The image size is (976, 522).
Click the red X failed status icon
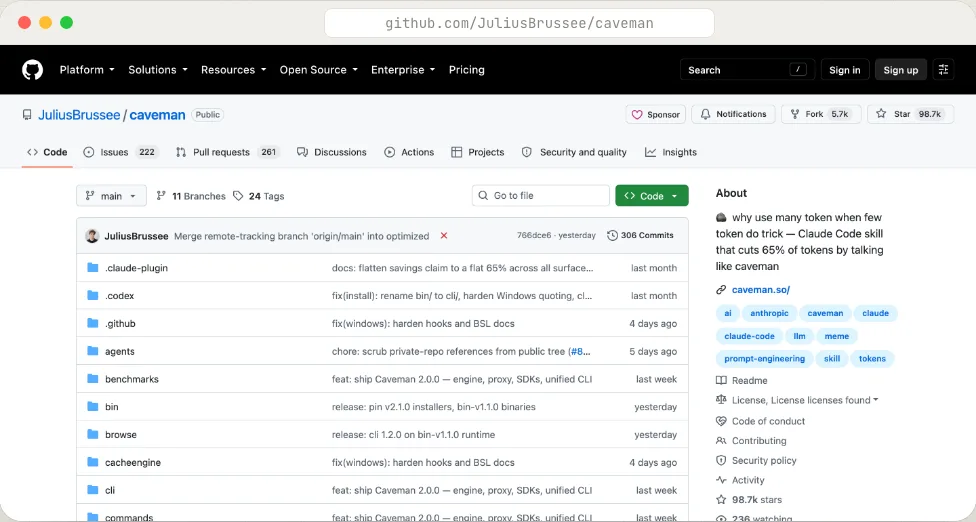click(x=444, y=235)
